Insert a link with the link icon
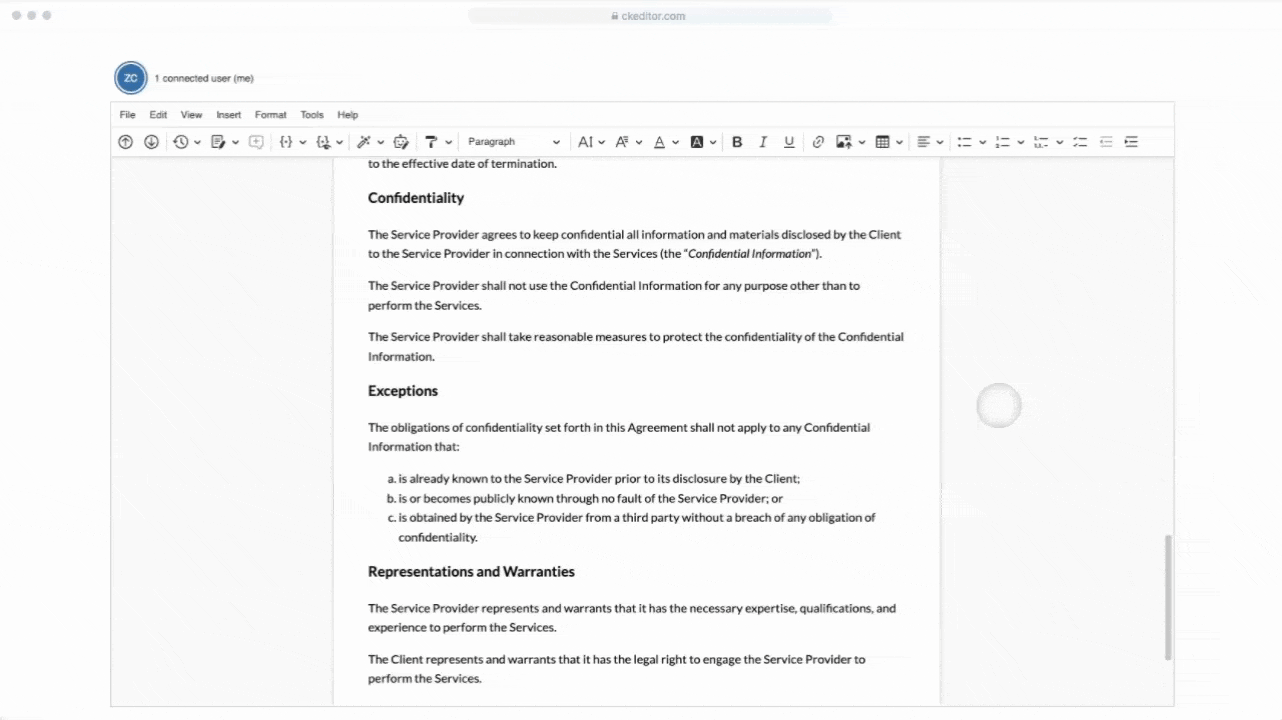This screenshot has width=1282, height=720. (x=818, y=142)
